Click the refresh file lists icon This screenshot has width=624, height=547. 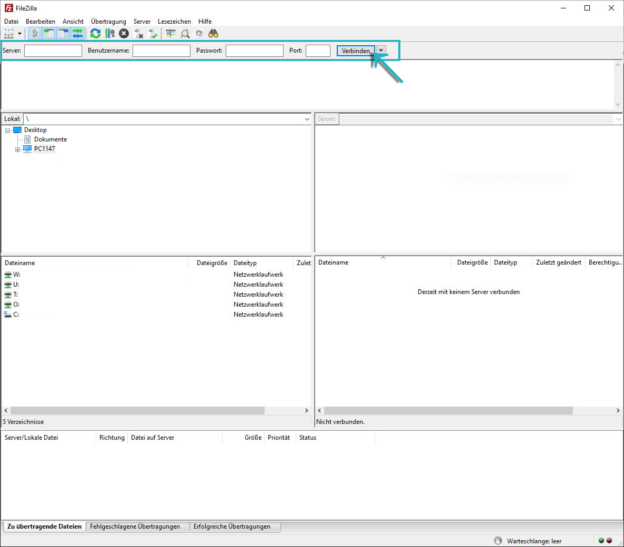[95, 33]
